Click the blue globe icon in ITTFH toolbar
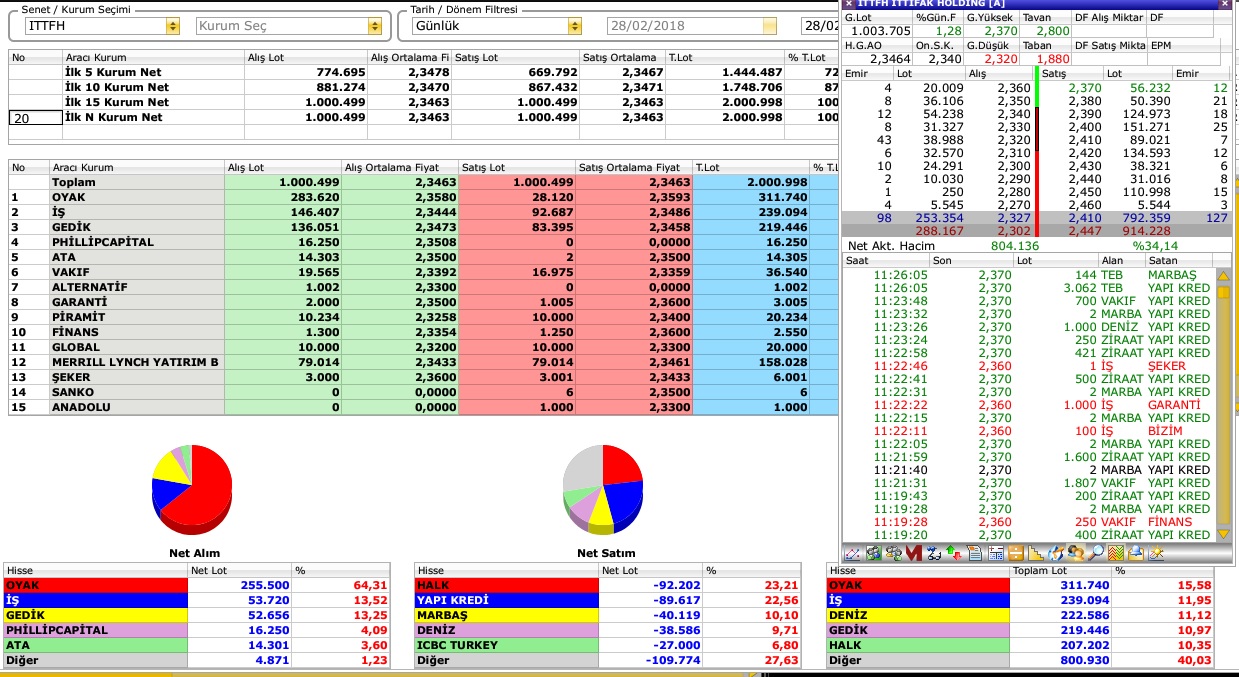Image resolution: width=1239 pixels, height=677 pixels. (1056, 552)
